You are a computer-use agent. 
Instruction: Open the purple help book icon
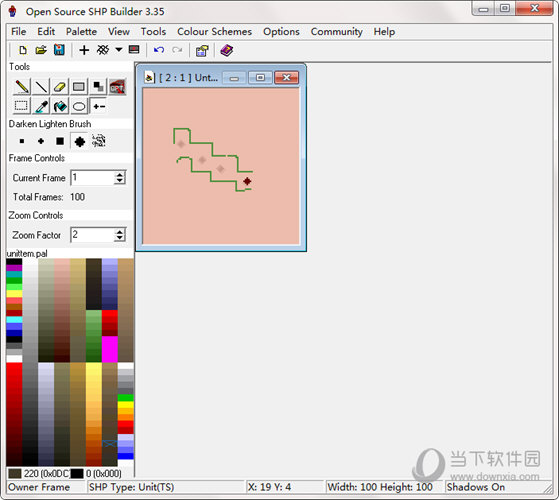tap(227, 50)
